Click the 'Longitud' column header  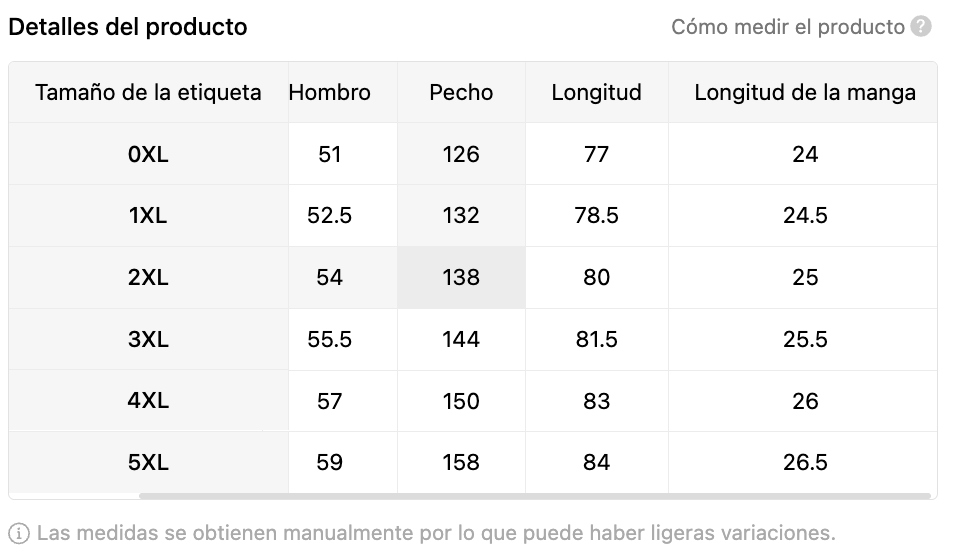pos(596,93)
